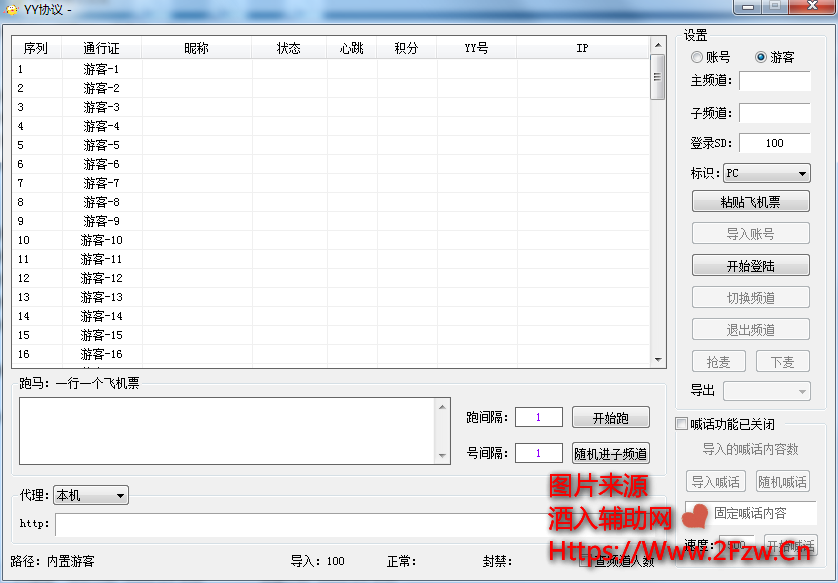Image resolution: width=838 pixels, height=583 pixels.
Task: Select row 游客-13 in the list
Action: [x=331, y=297]
